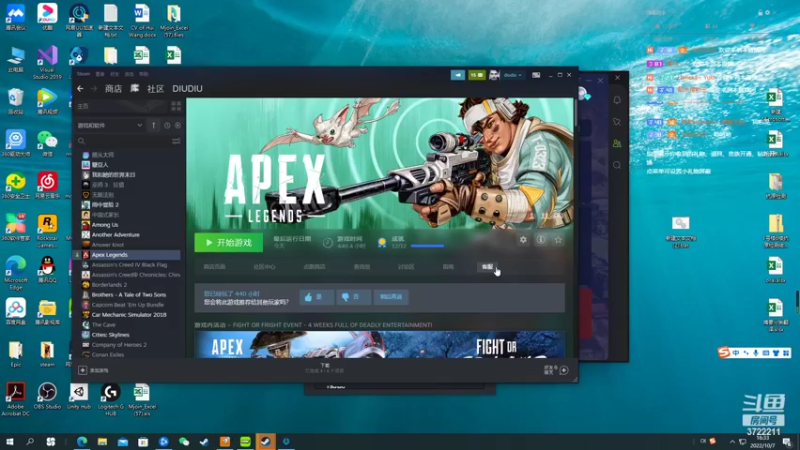Expand the games and software dropdown

[110, 126]
